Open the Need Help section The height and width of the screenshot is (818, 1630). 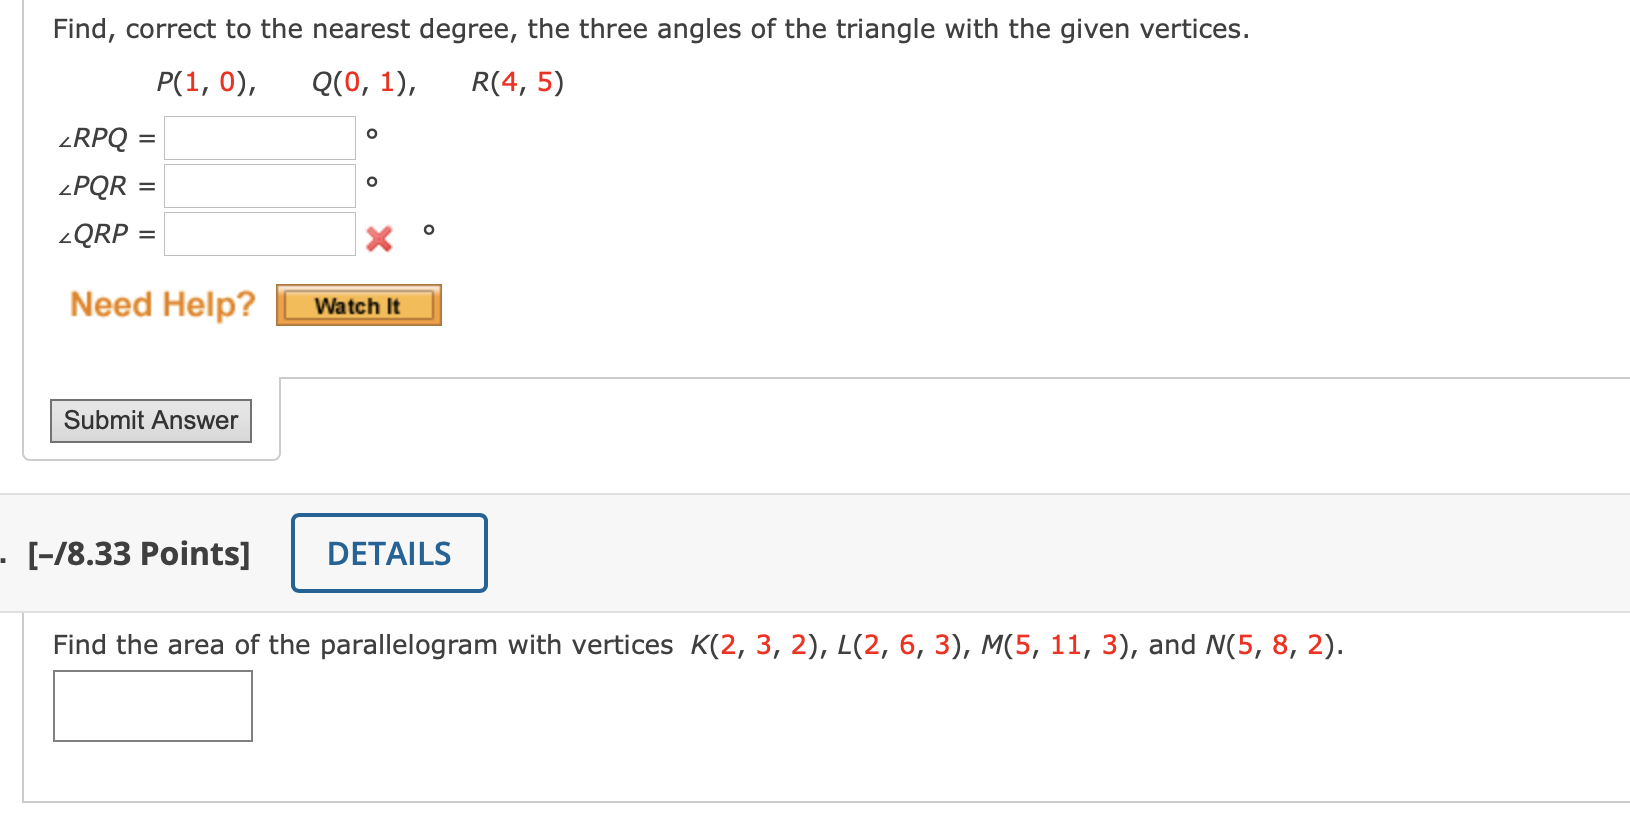160,304
